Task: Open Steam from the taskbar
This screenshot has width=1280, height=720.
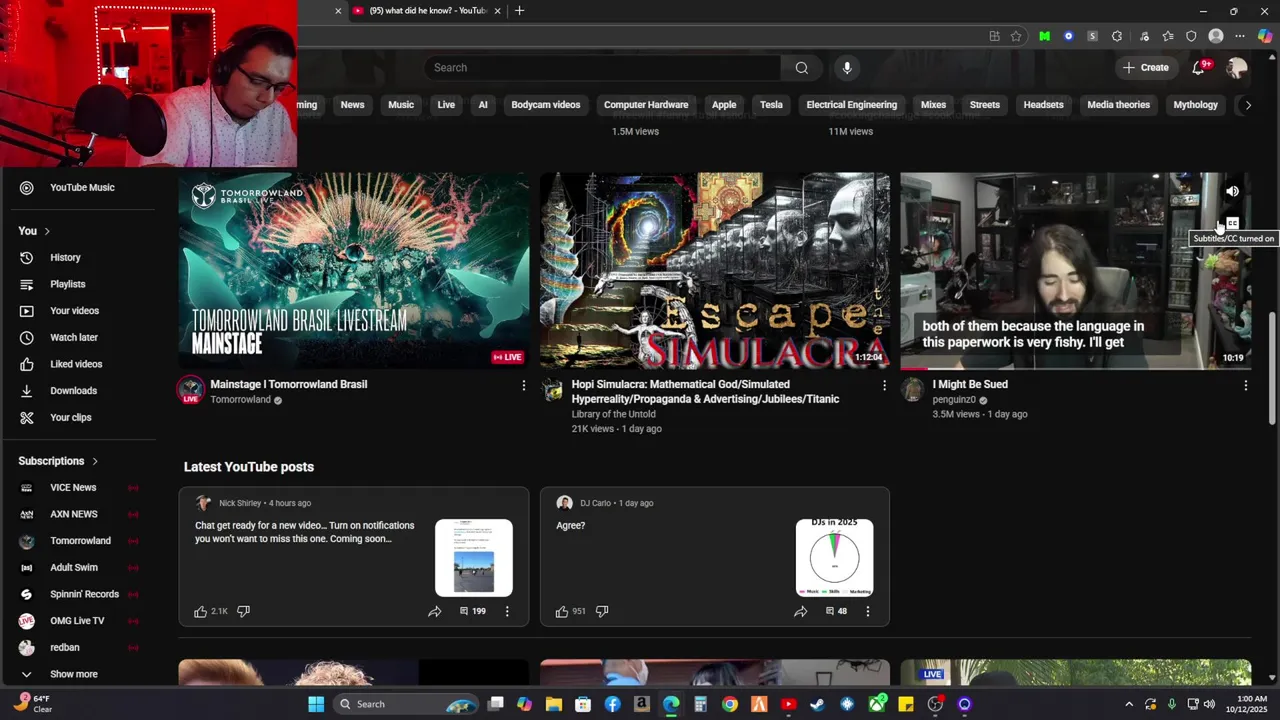Action: coord(818,704)
